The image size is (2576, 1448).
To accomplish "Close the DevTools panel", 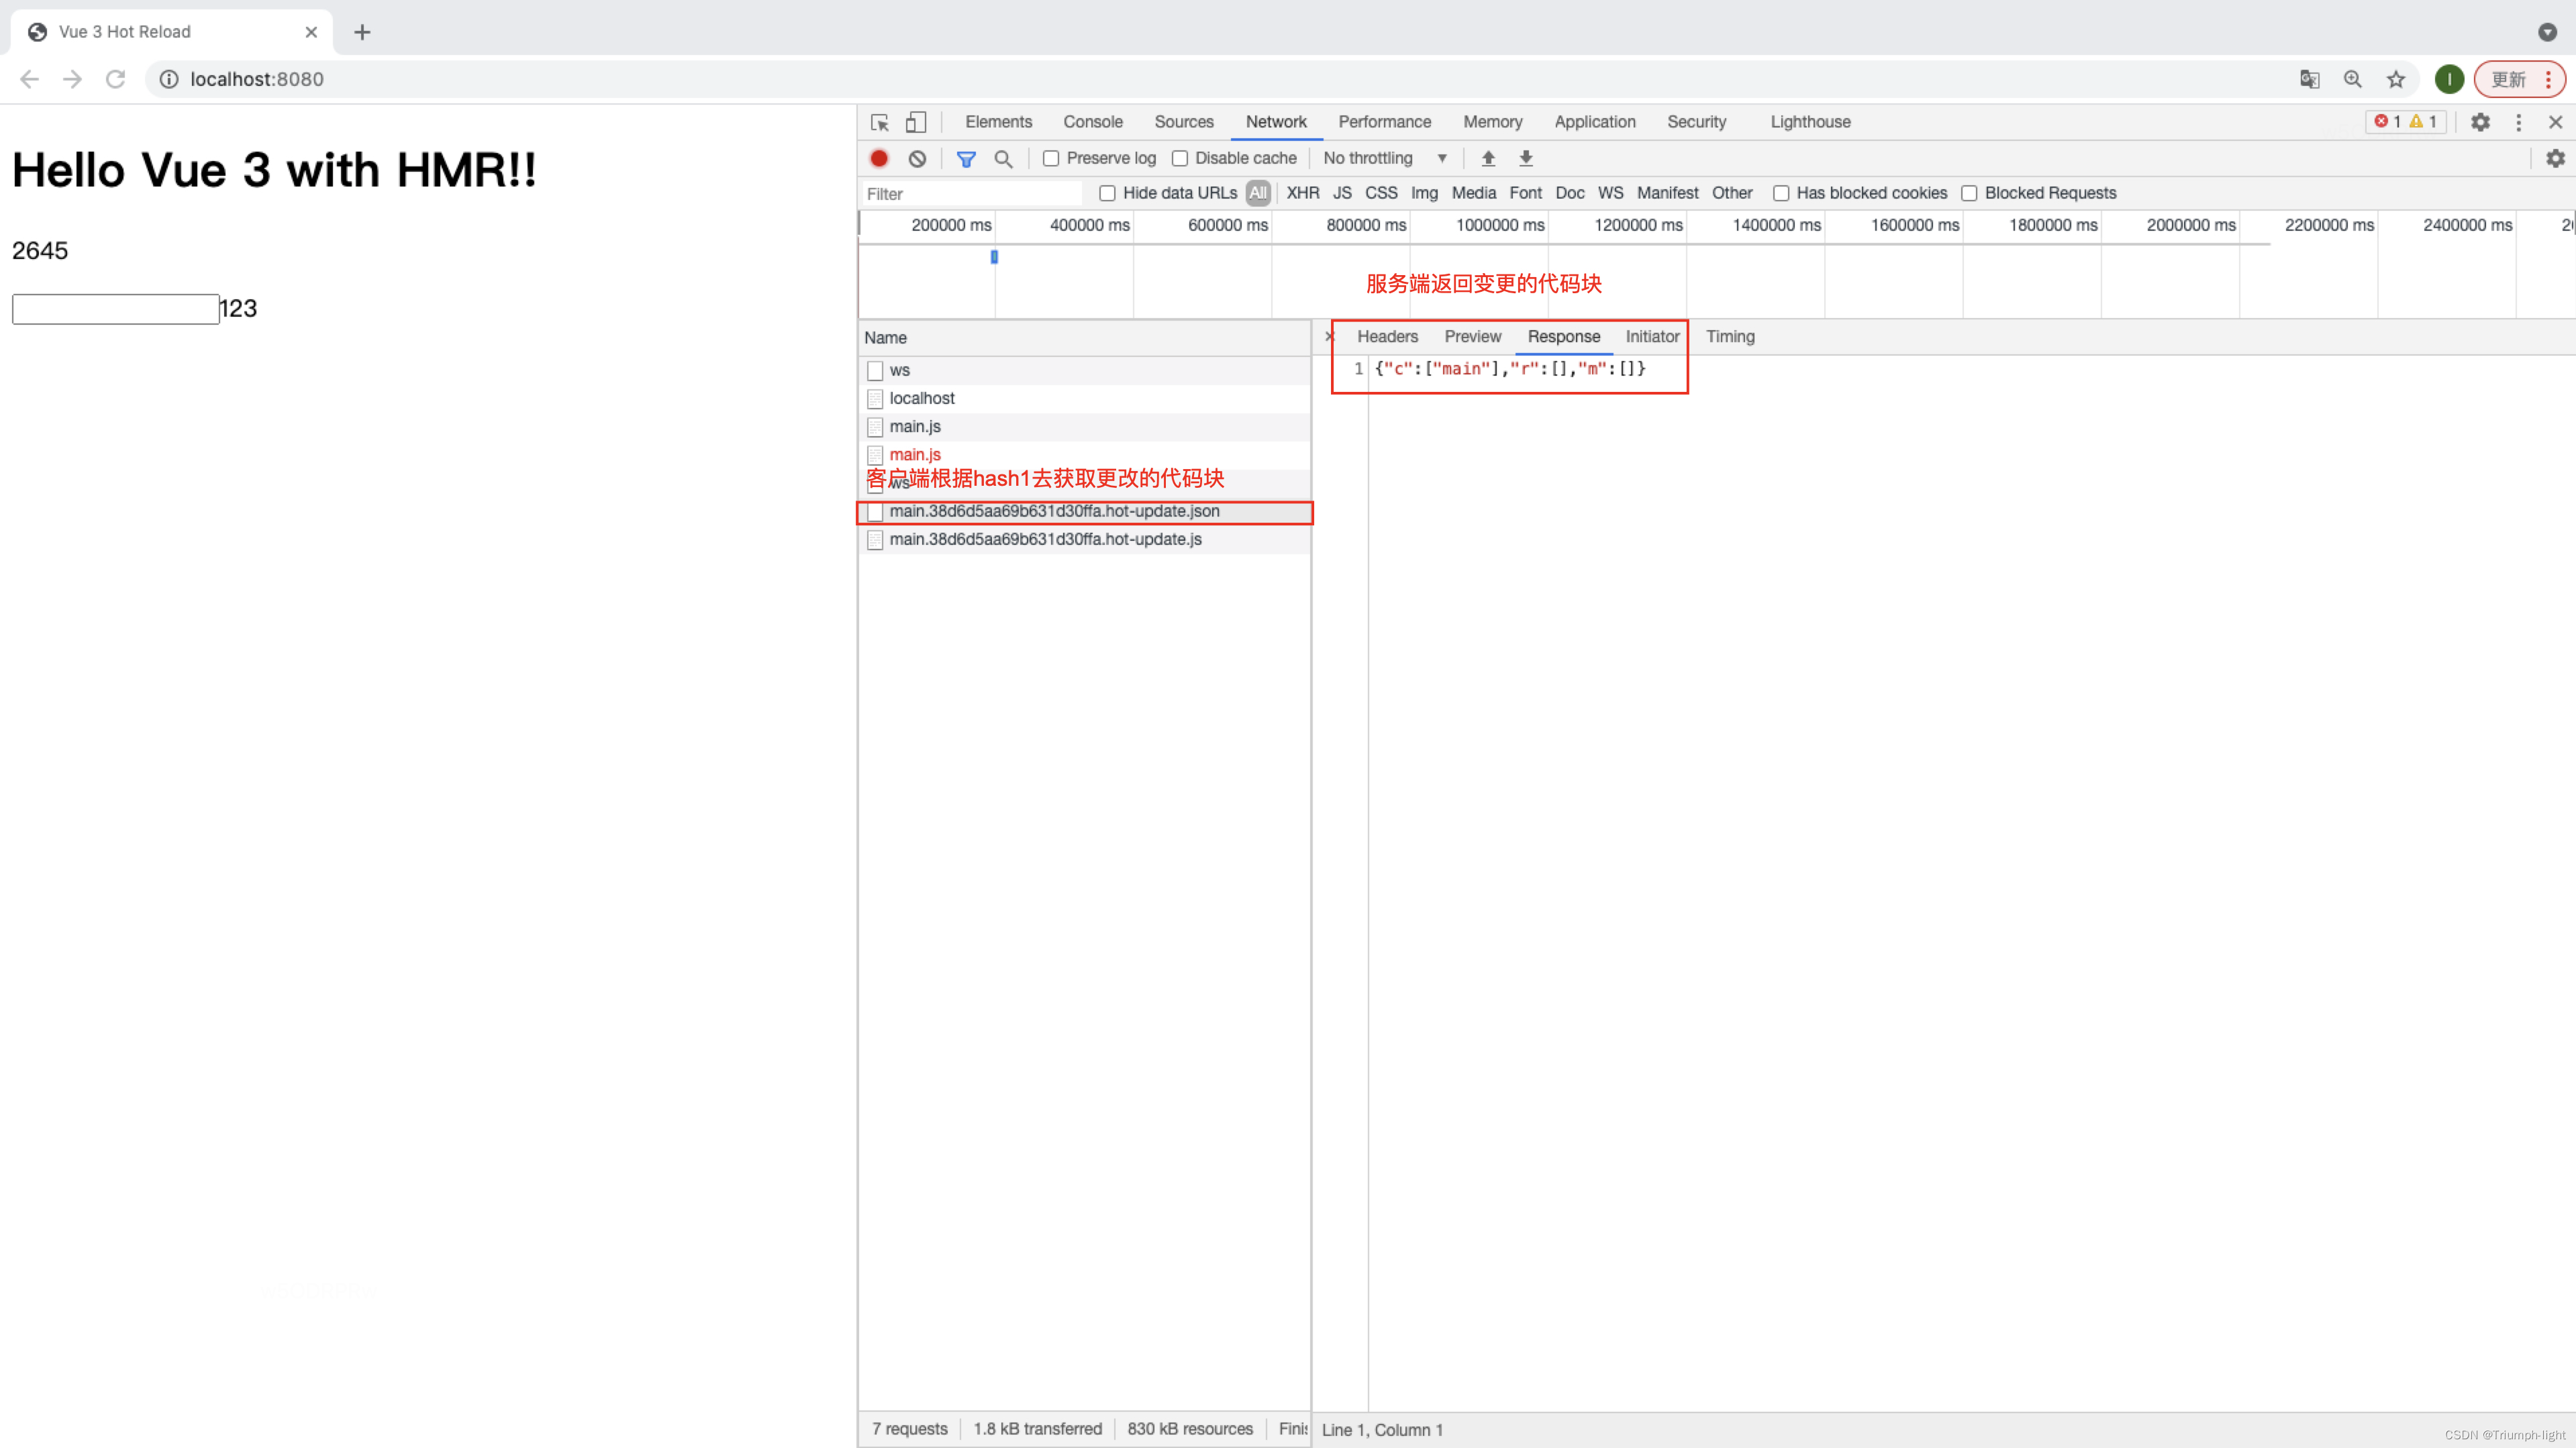I will click(2556, 122).
